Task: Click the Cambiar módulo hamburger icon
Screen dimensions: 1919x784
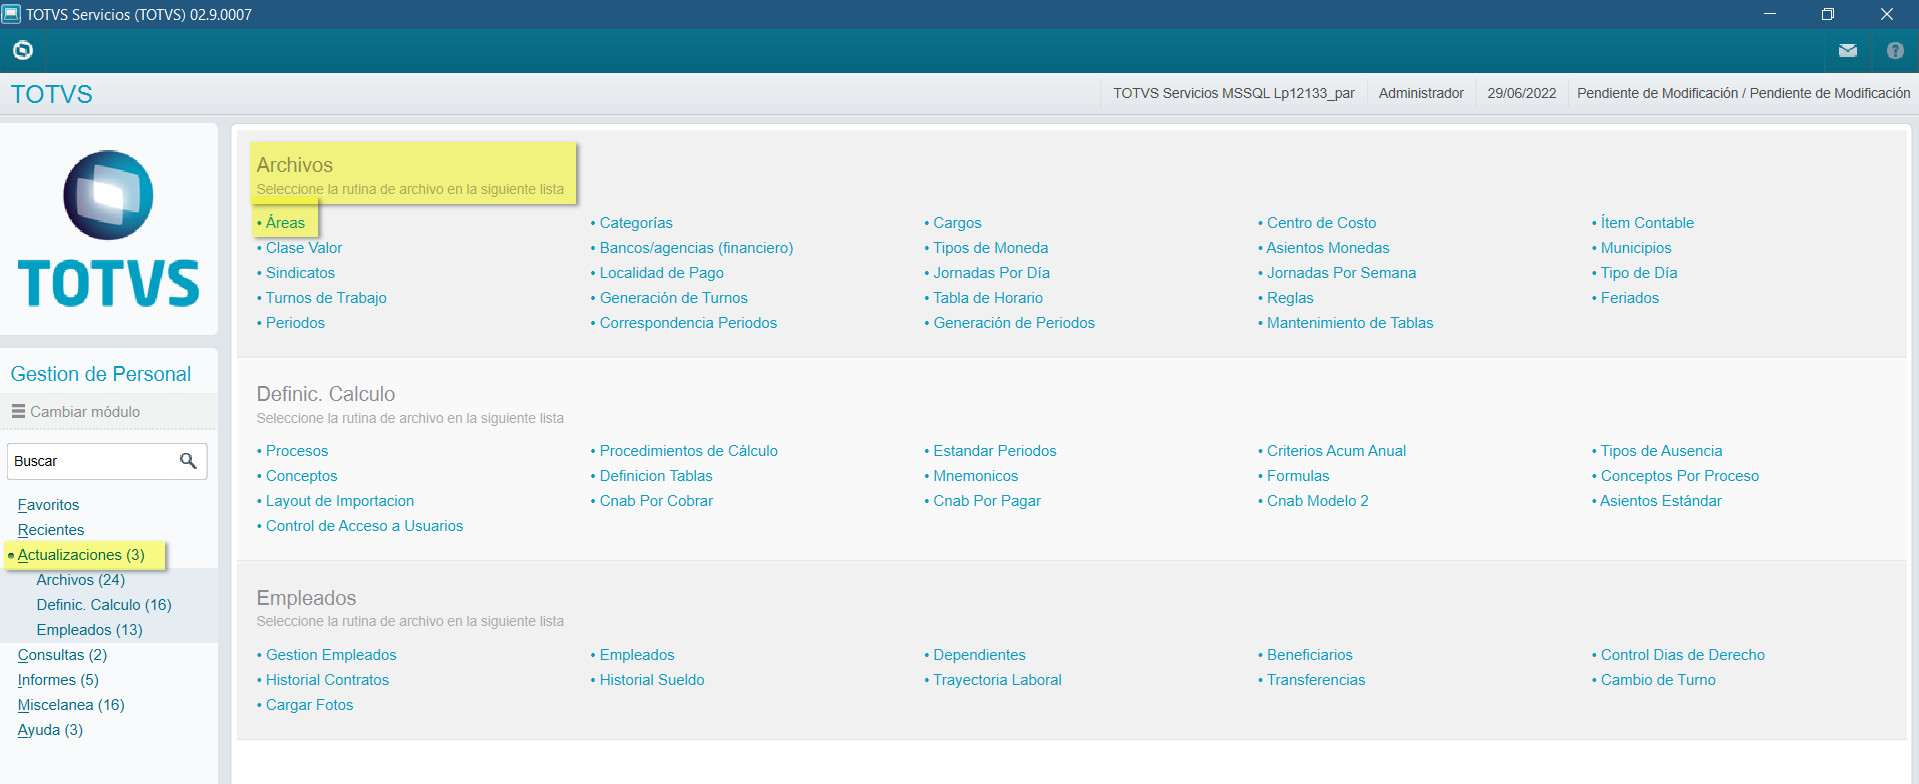Action: 18,411
